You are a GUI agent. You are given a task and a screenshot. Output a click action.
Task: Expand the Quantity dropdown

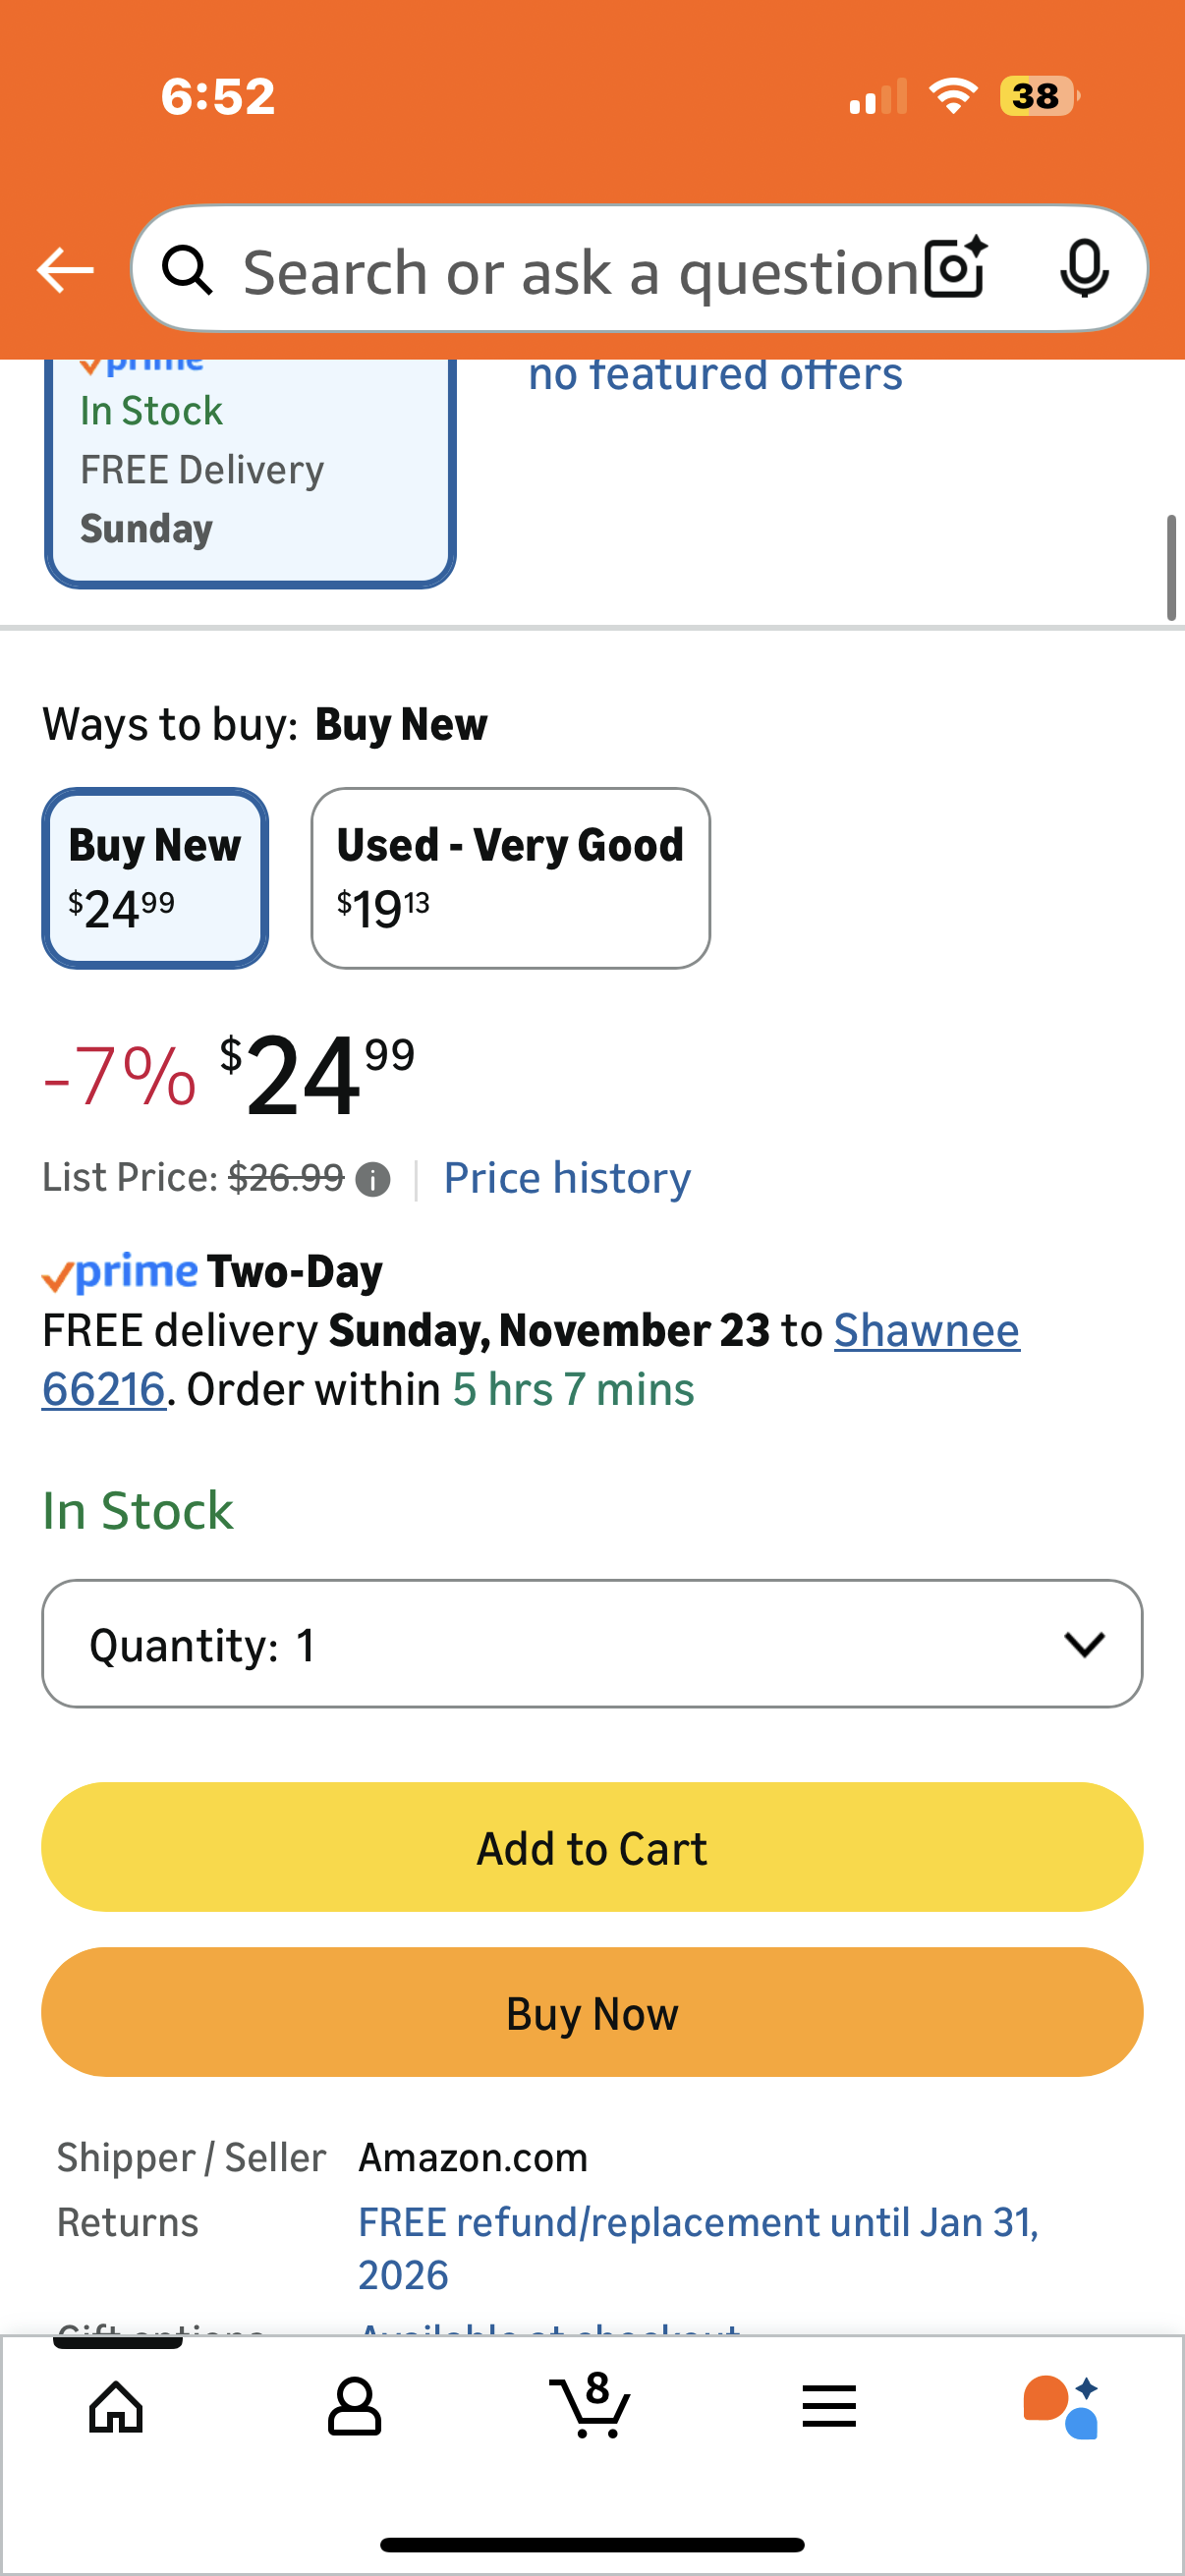coord(592,1644)
